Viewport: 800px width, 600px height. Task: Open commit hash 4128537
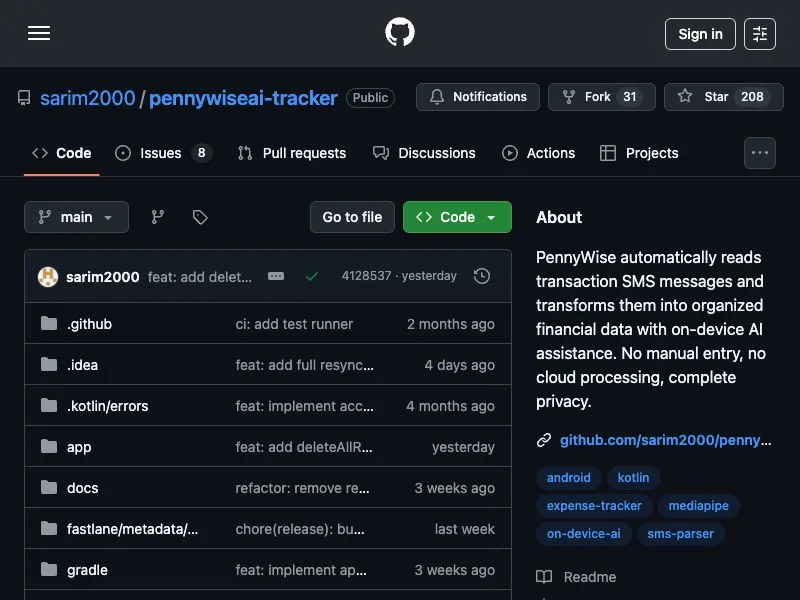366,276
